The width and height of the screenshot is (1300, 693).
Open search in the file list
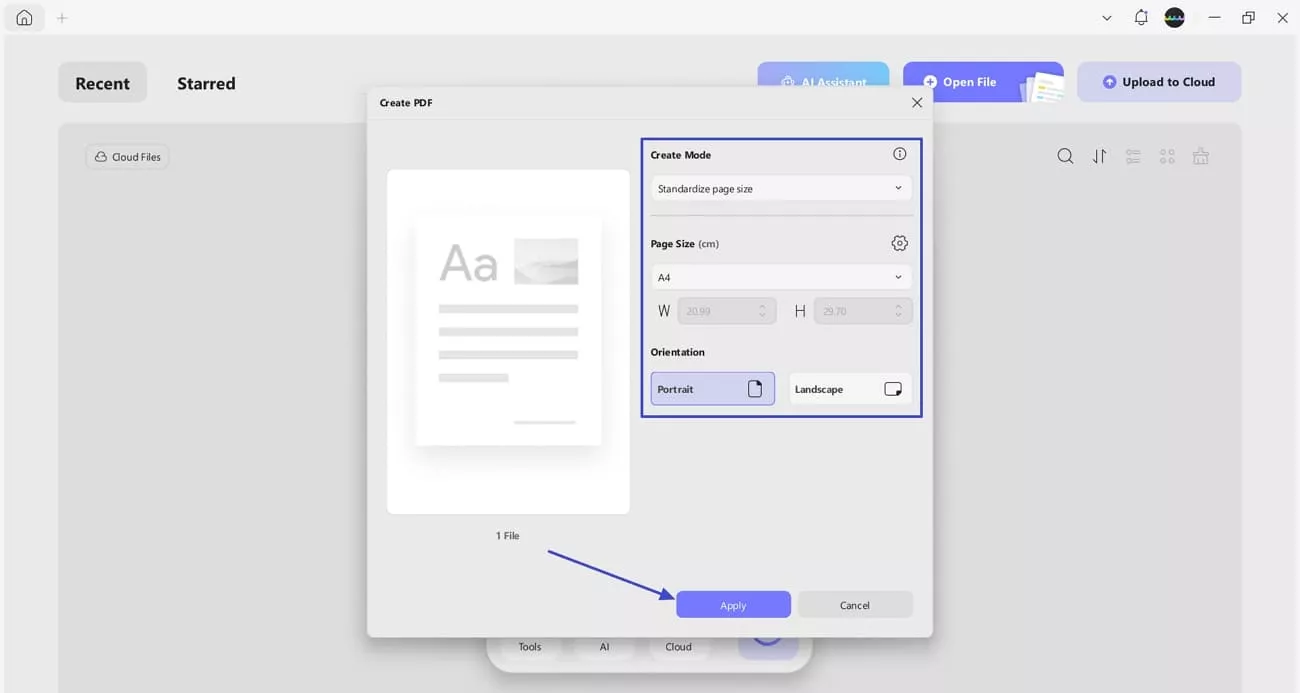pos(1064,156)
